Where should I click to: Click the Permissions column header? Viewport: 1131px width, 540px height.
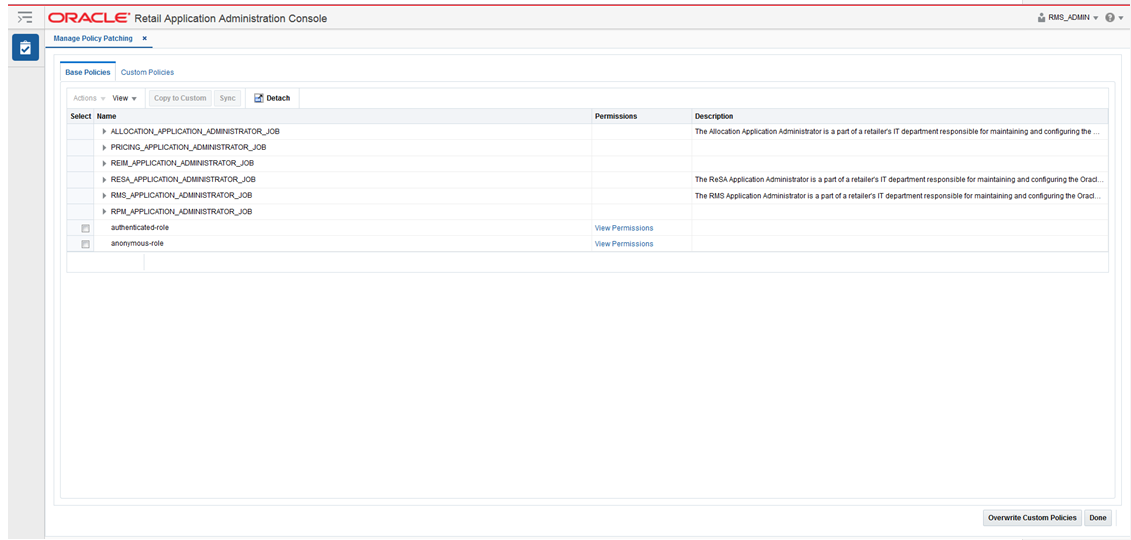642,116
